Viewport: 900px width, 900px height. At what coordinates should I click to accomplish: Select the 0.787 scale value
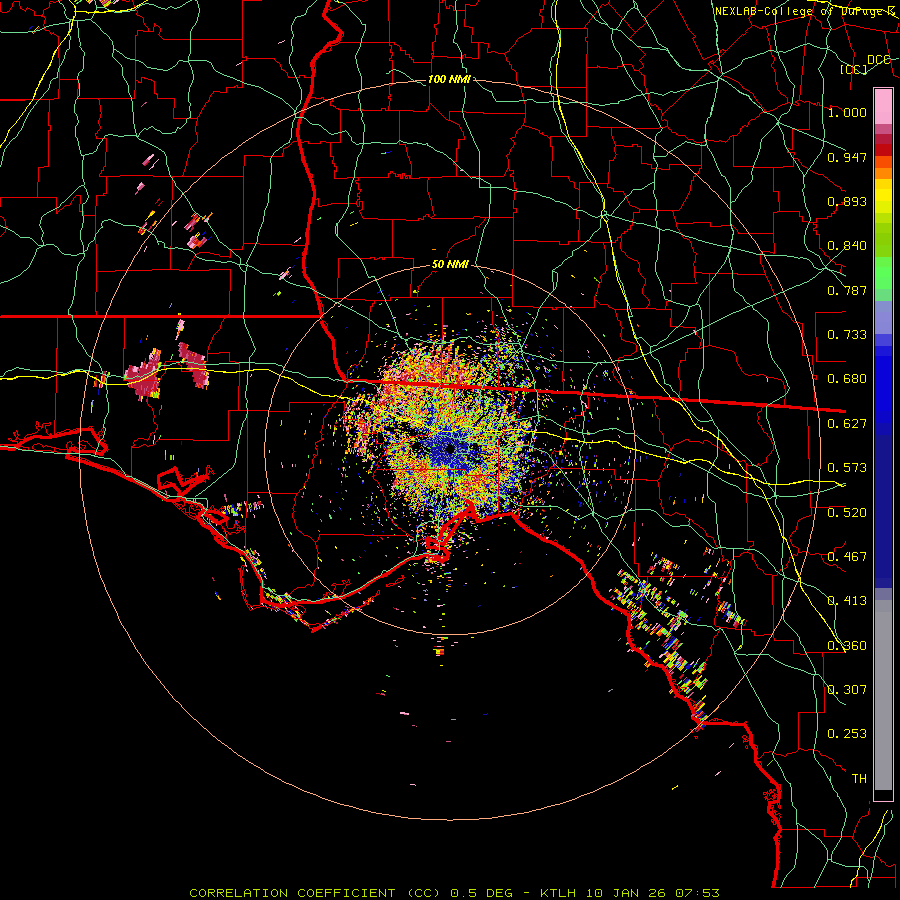tap(847, 290)
